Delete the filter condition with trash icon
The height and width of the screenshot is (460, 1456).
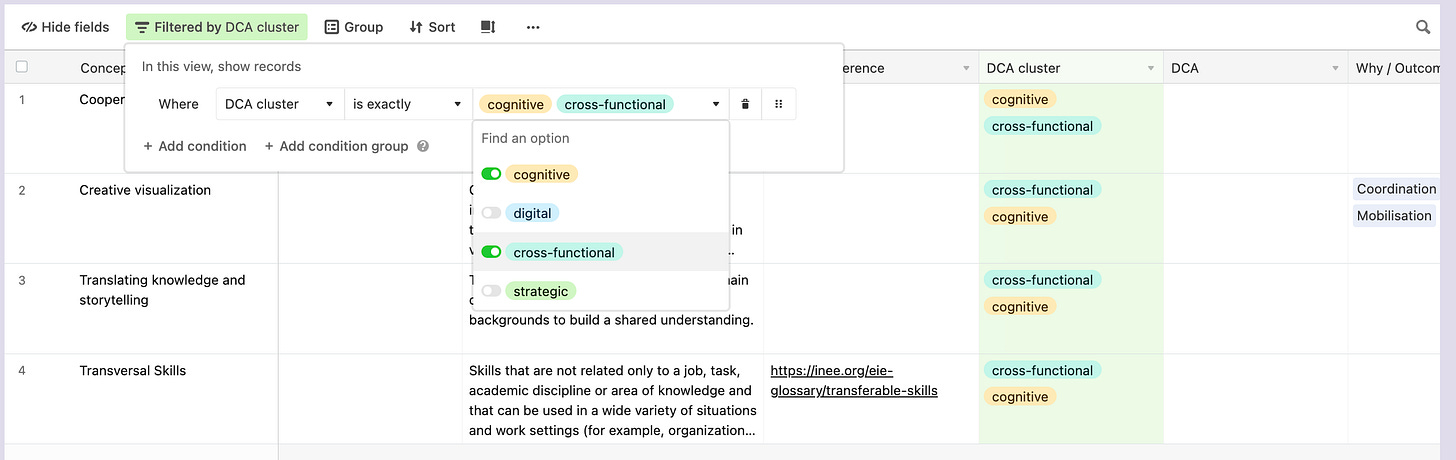[745, 104]
